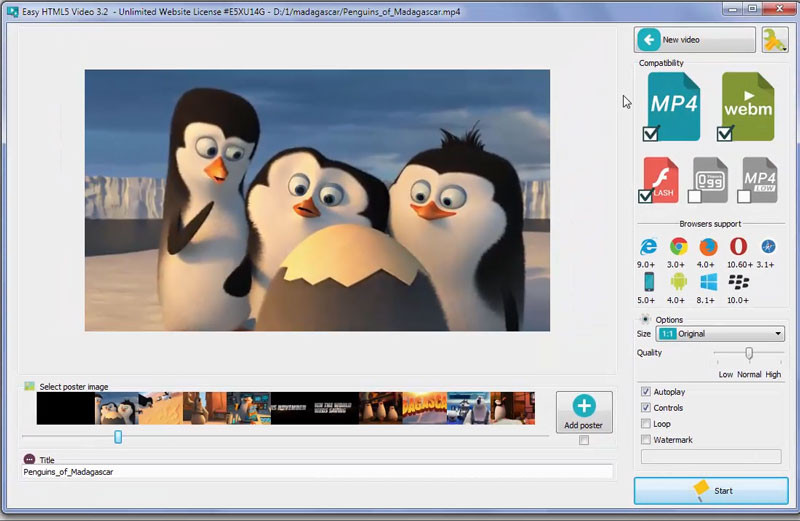Image resolution: width=800 pixels, height=521 pixels.
Task: Disable the Controls checkbox
Action: coord(646,407)
